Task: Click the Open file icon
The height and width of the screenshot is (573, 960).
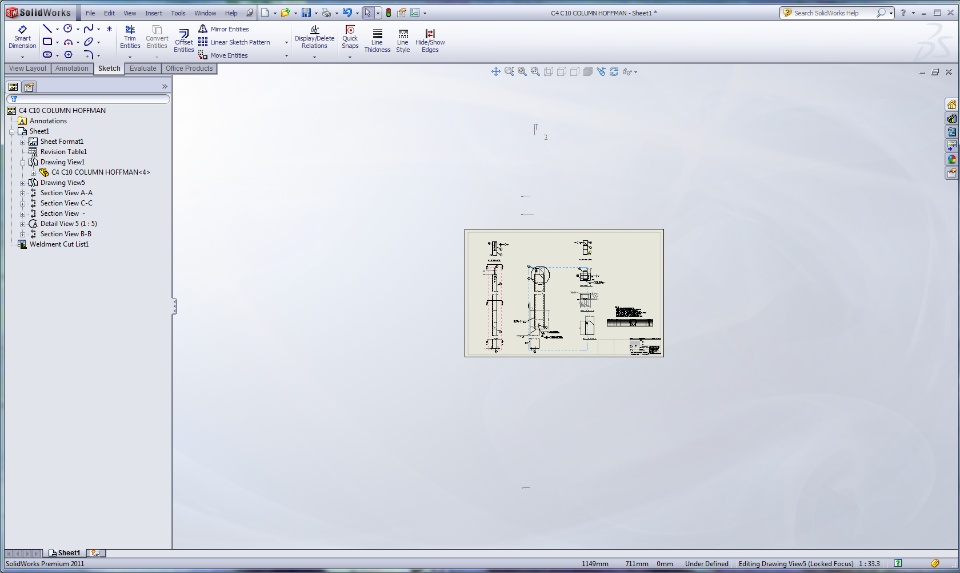Action: [285, 12]
